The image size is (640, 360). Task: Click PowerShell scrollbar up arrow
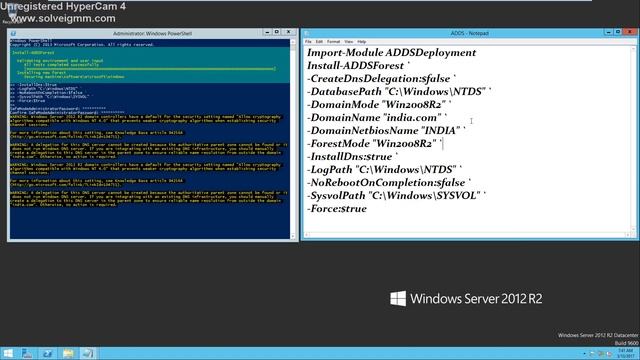(293, 42)
